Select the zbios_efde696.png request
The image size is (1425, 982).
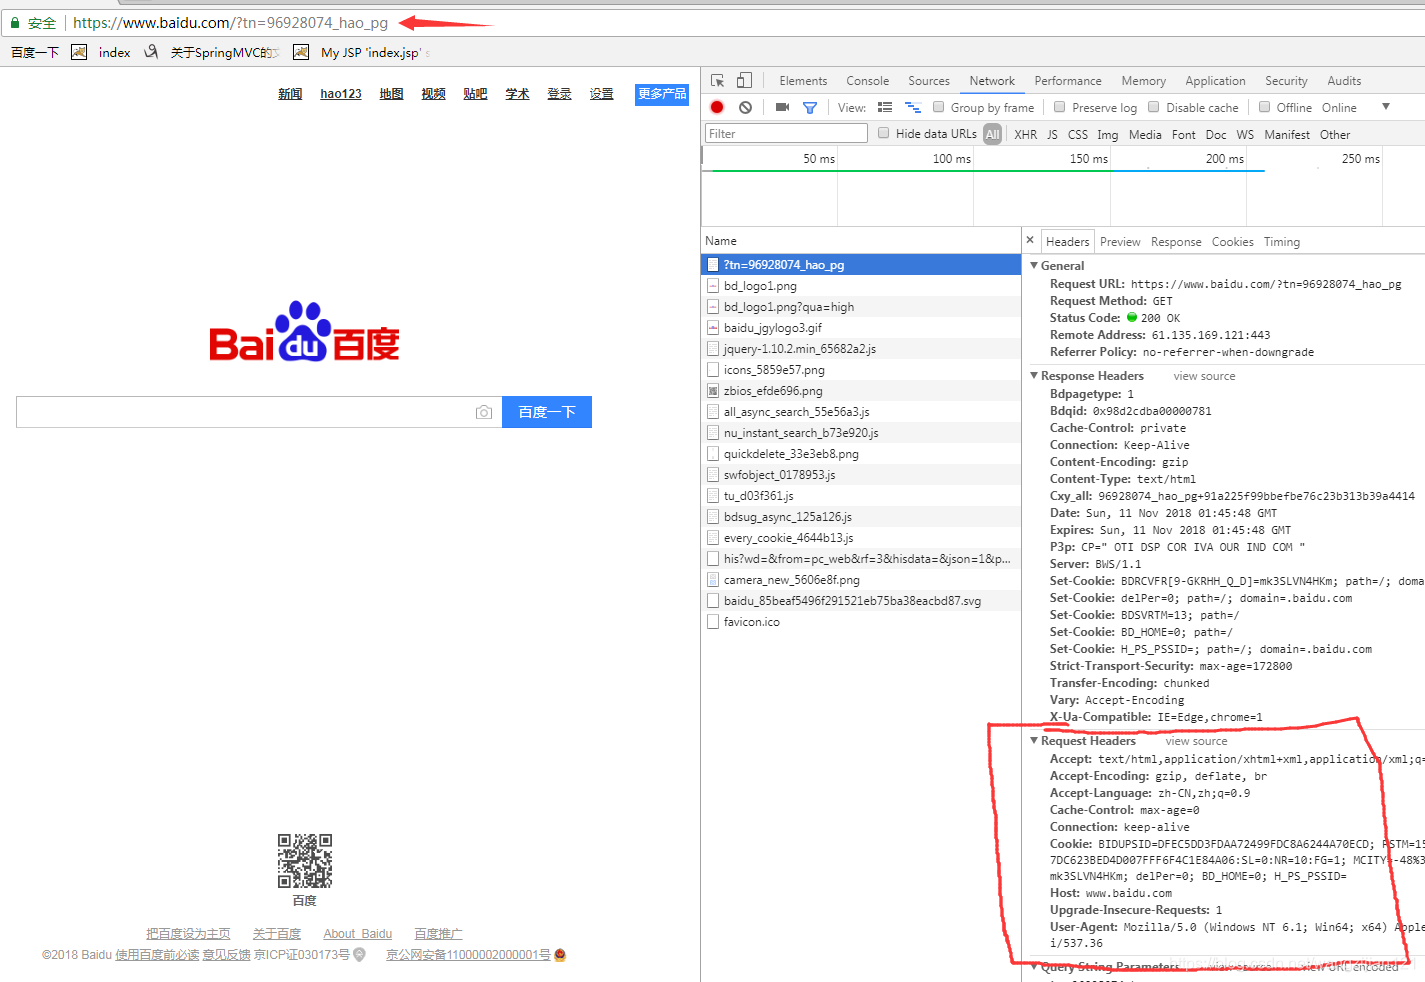861,391
